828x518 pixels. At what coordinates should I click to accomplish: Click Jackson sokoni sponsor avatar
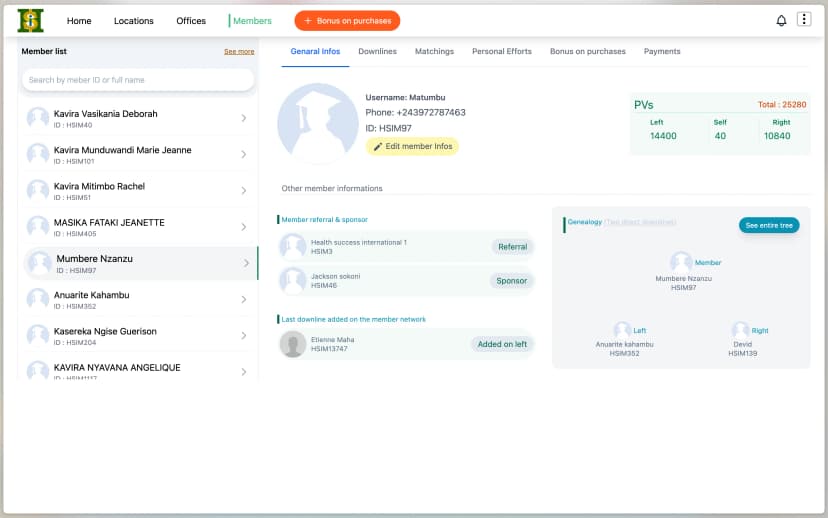pos(293,280)
